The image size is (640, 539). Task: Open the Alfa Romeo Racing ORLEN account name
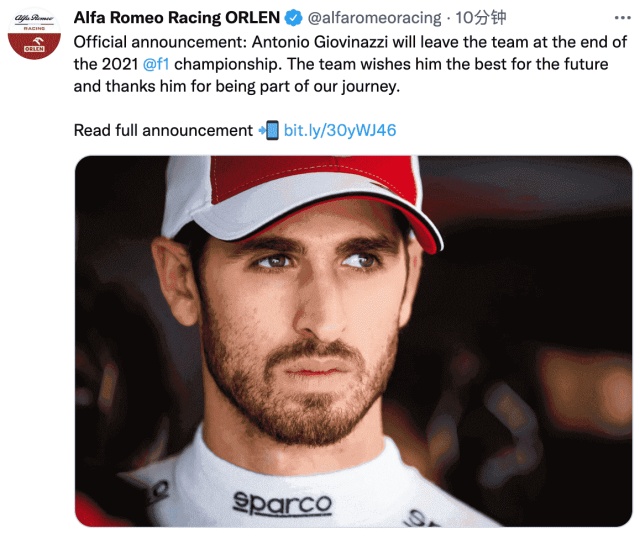coord(176,17)
